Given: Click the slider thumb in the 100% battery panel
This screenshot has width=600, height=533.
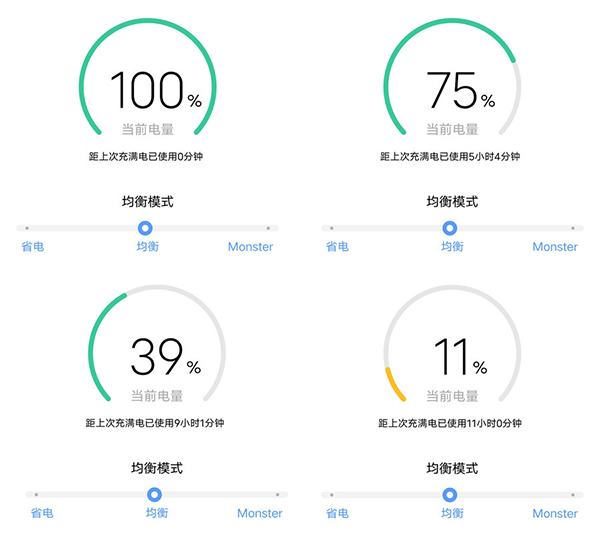Looking at the screenshot, I should 145,228.
